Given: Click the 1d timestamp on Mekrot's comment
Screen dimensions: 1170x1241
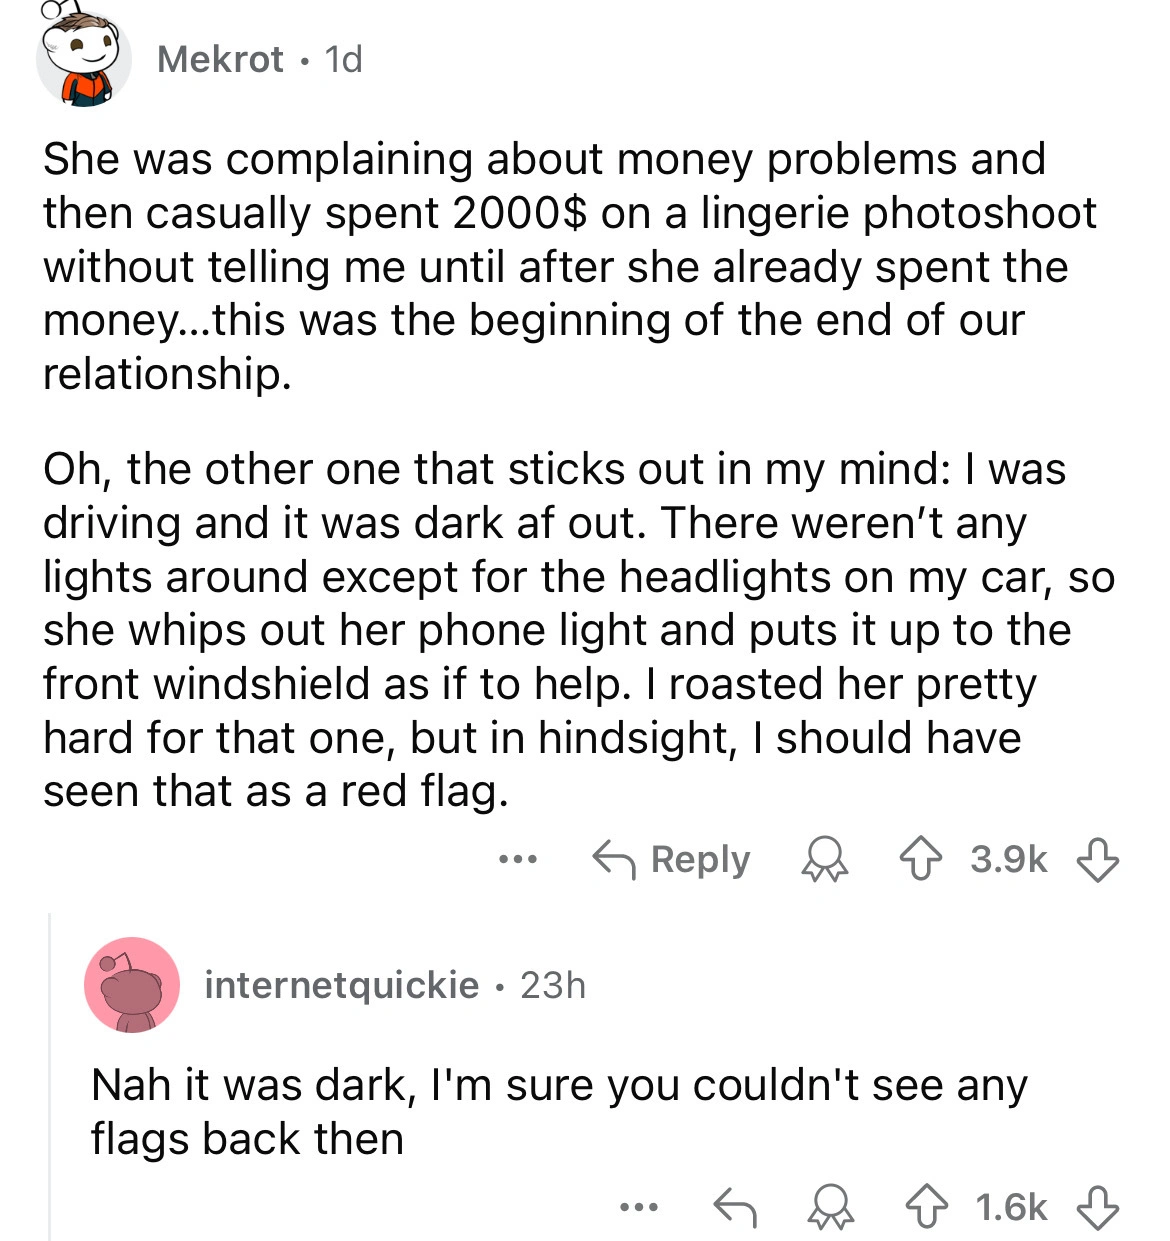Looking at the screenshot, I should click(x=343, y=60).
